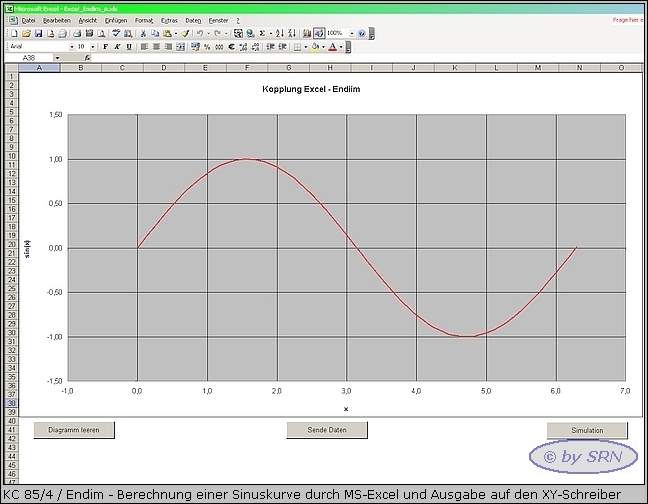
Task: Click the Open file folder icon
Action: pyautogui.click(x=26, y=33)
